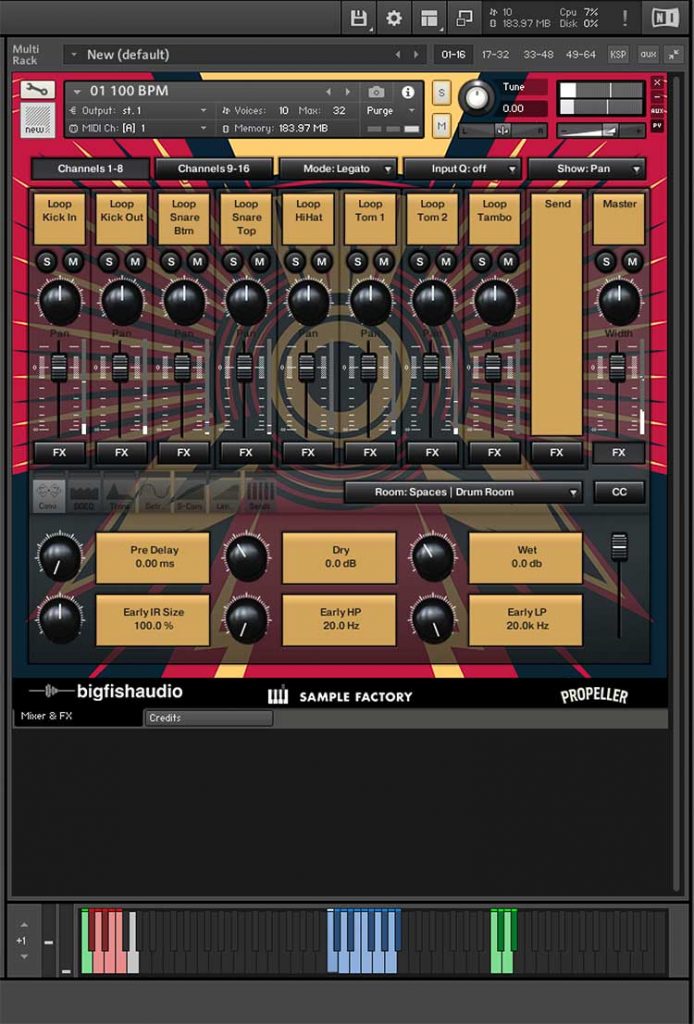
Task: Click the Loop Snare Top volume fader
Action: pyautogui.click(x=244, y=368)
